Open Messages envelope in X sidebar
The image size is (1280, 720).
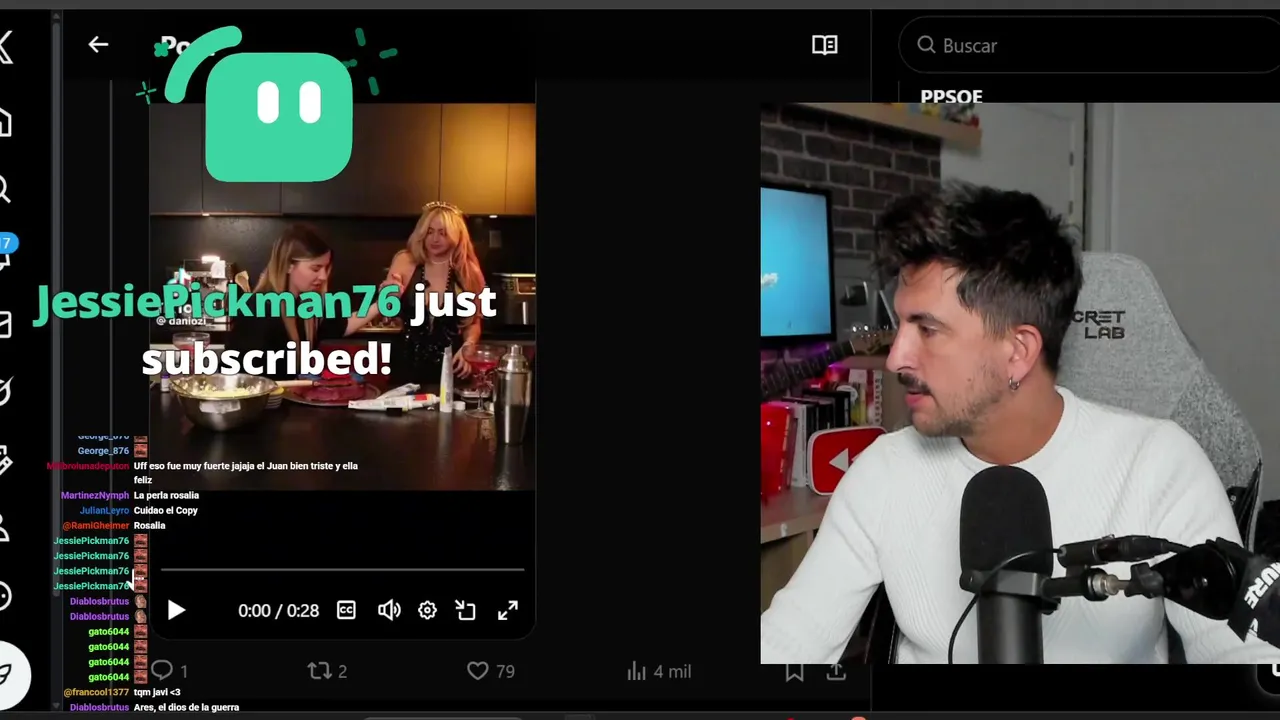tap(5, 324)
